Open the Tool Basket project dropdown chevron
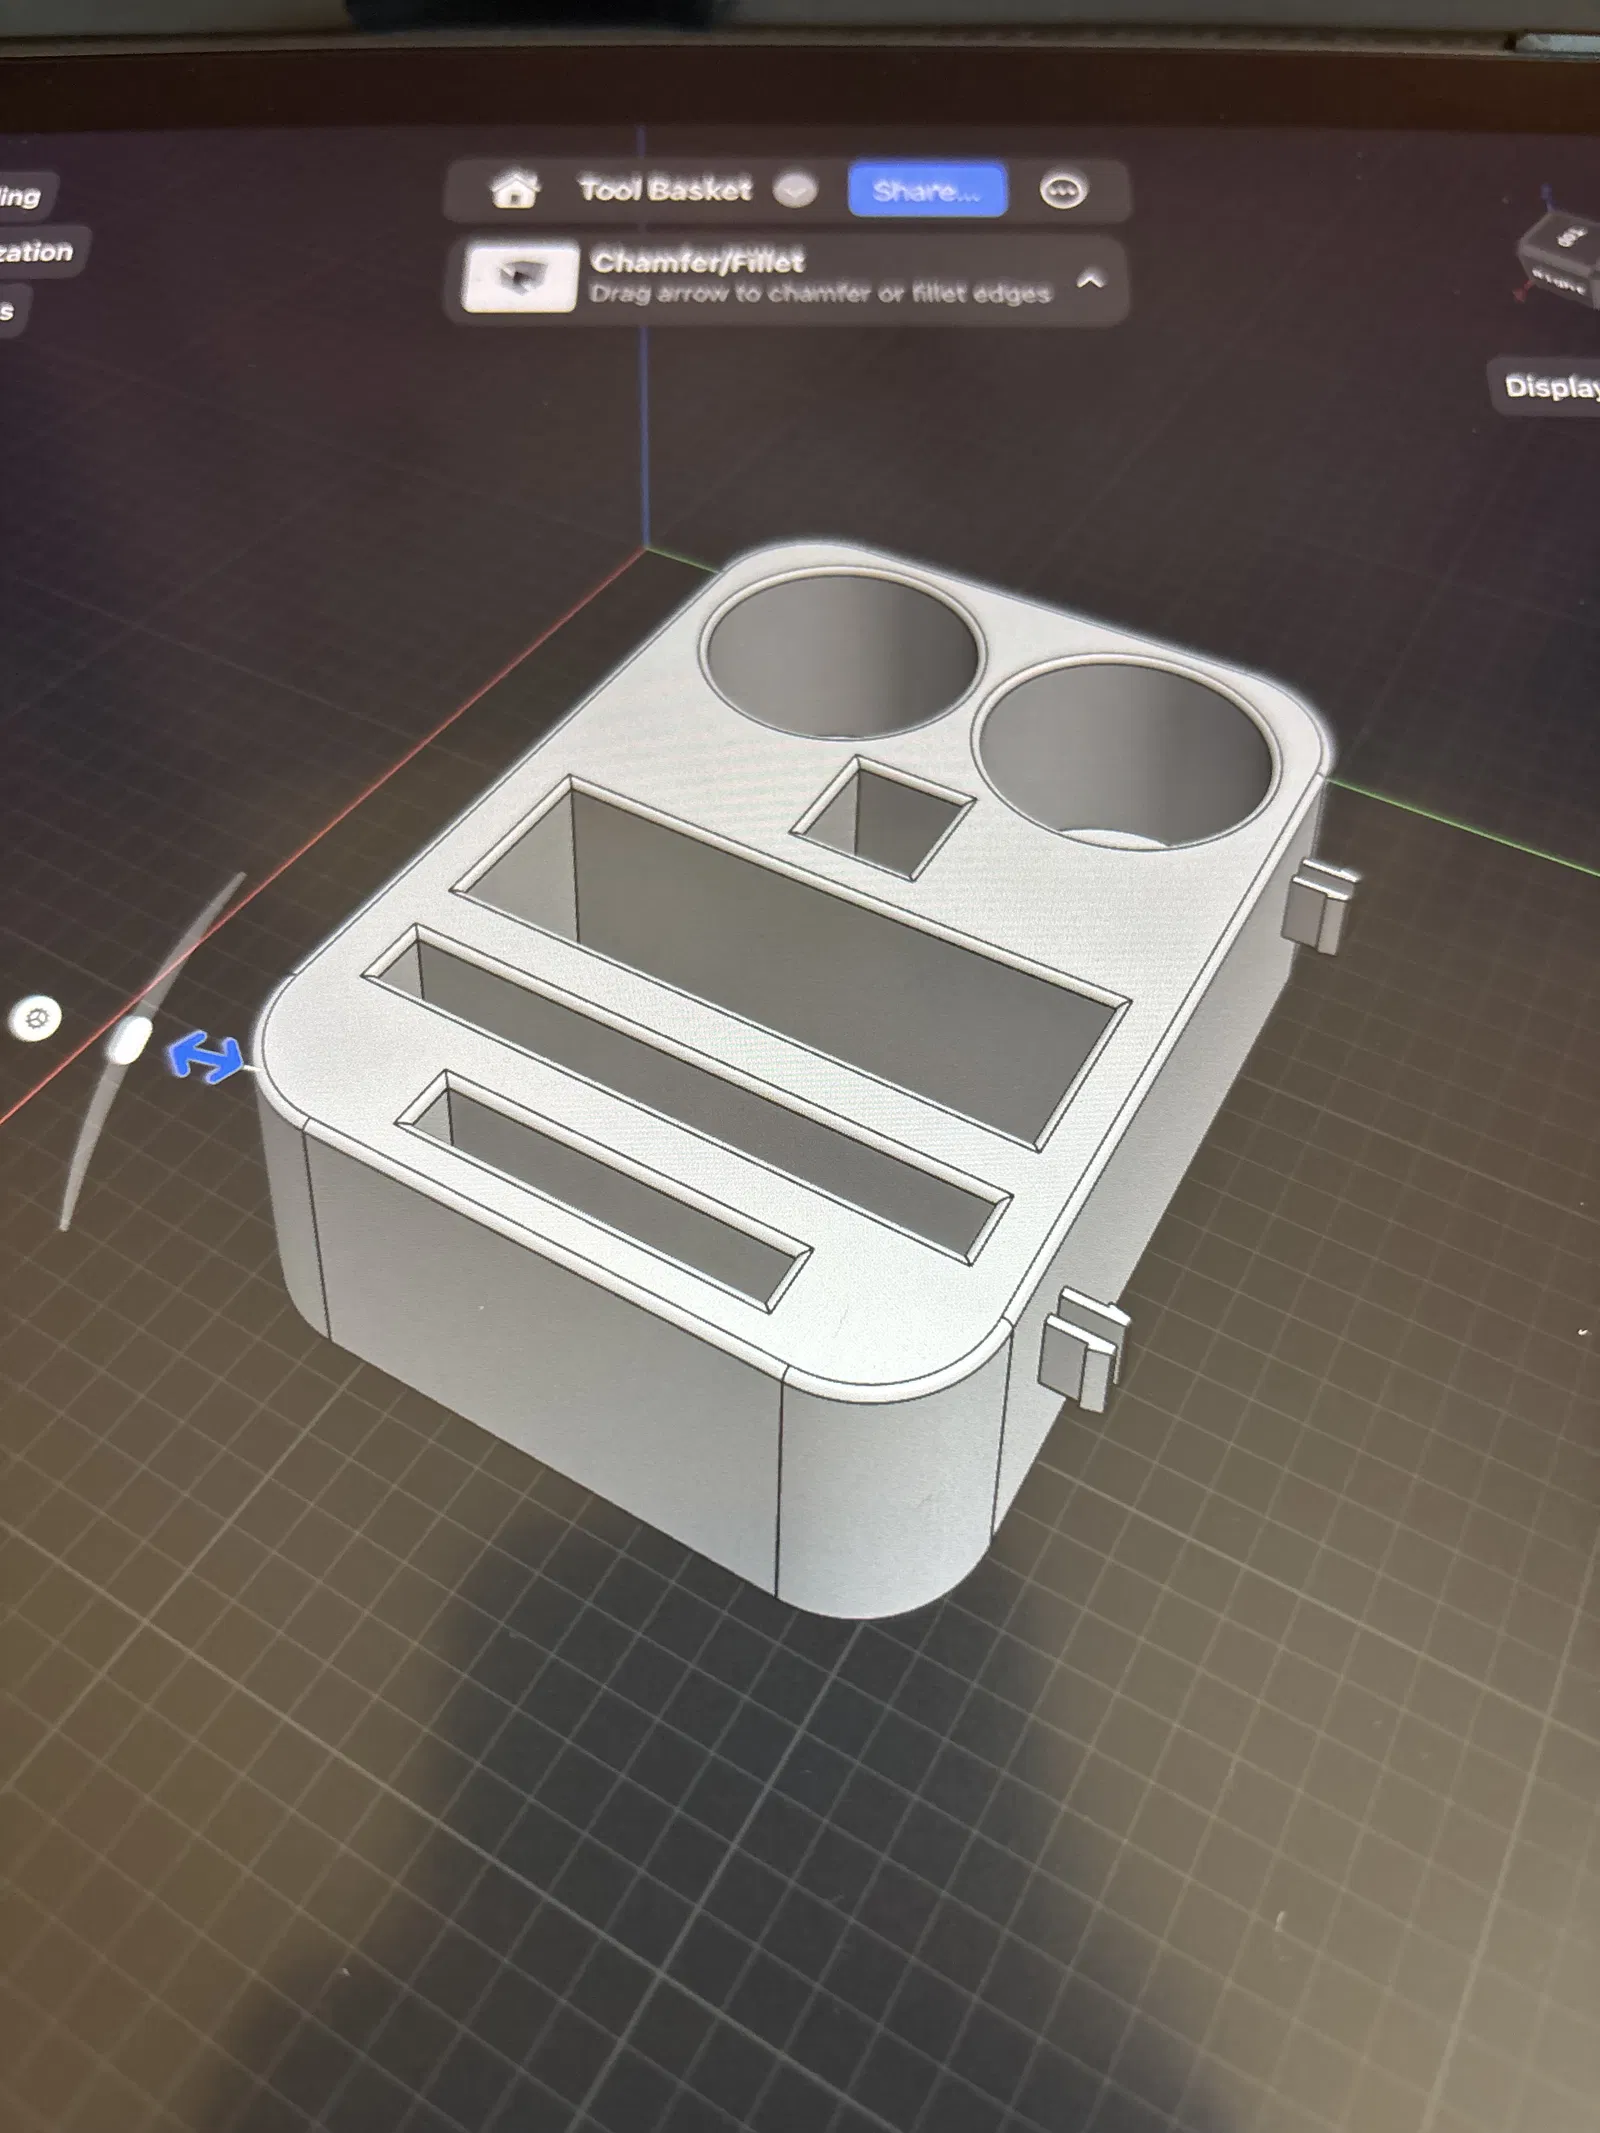Image resolution: width=1600 pixels, height=2133 pixels. (795, 189)
